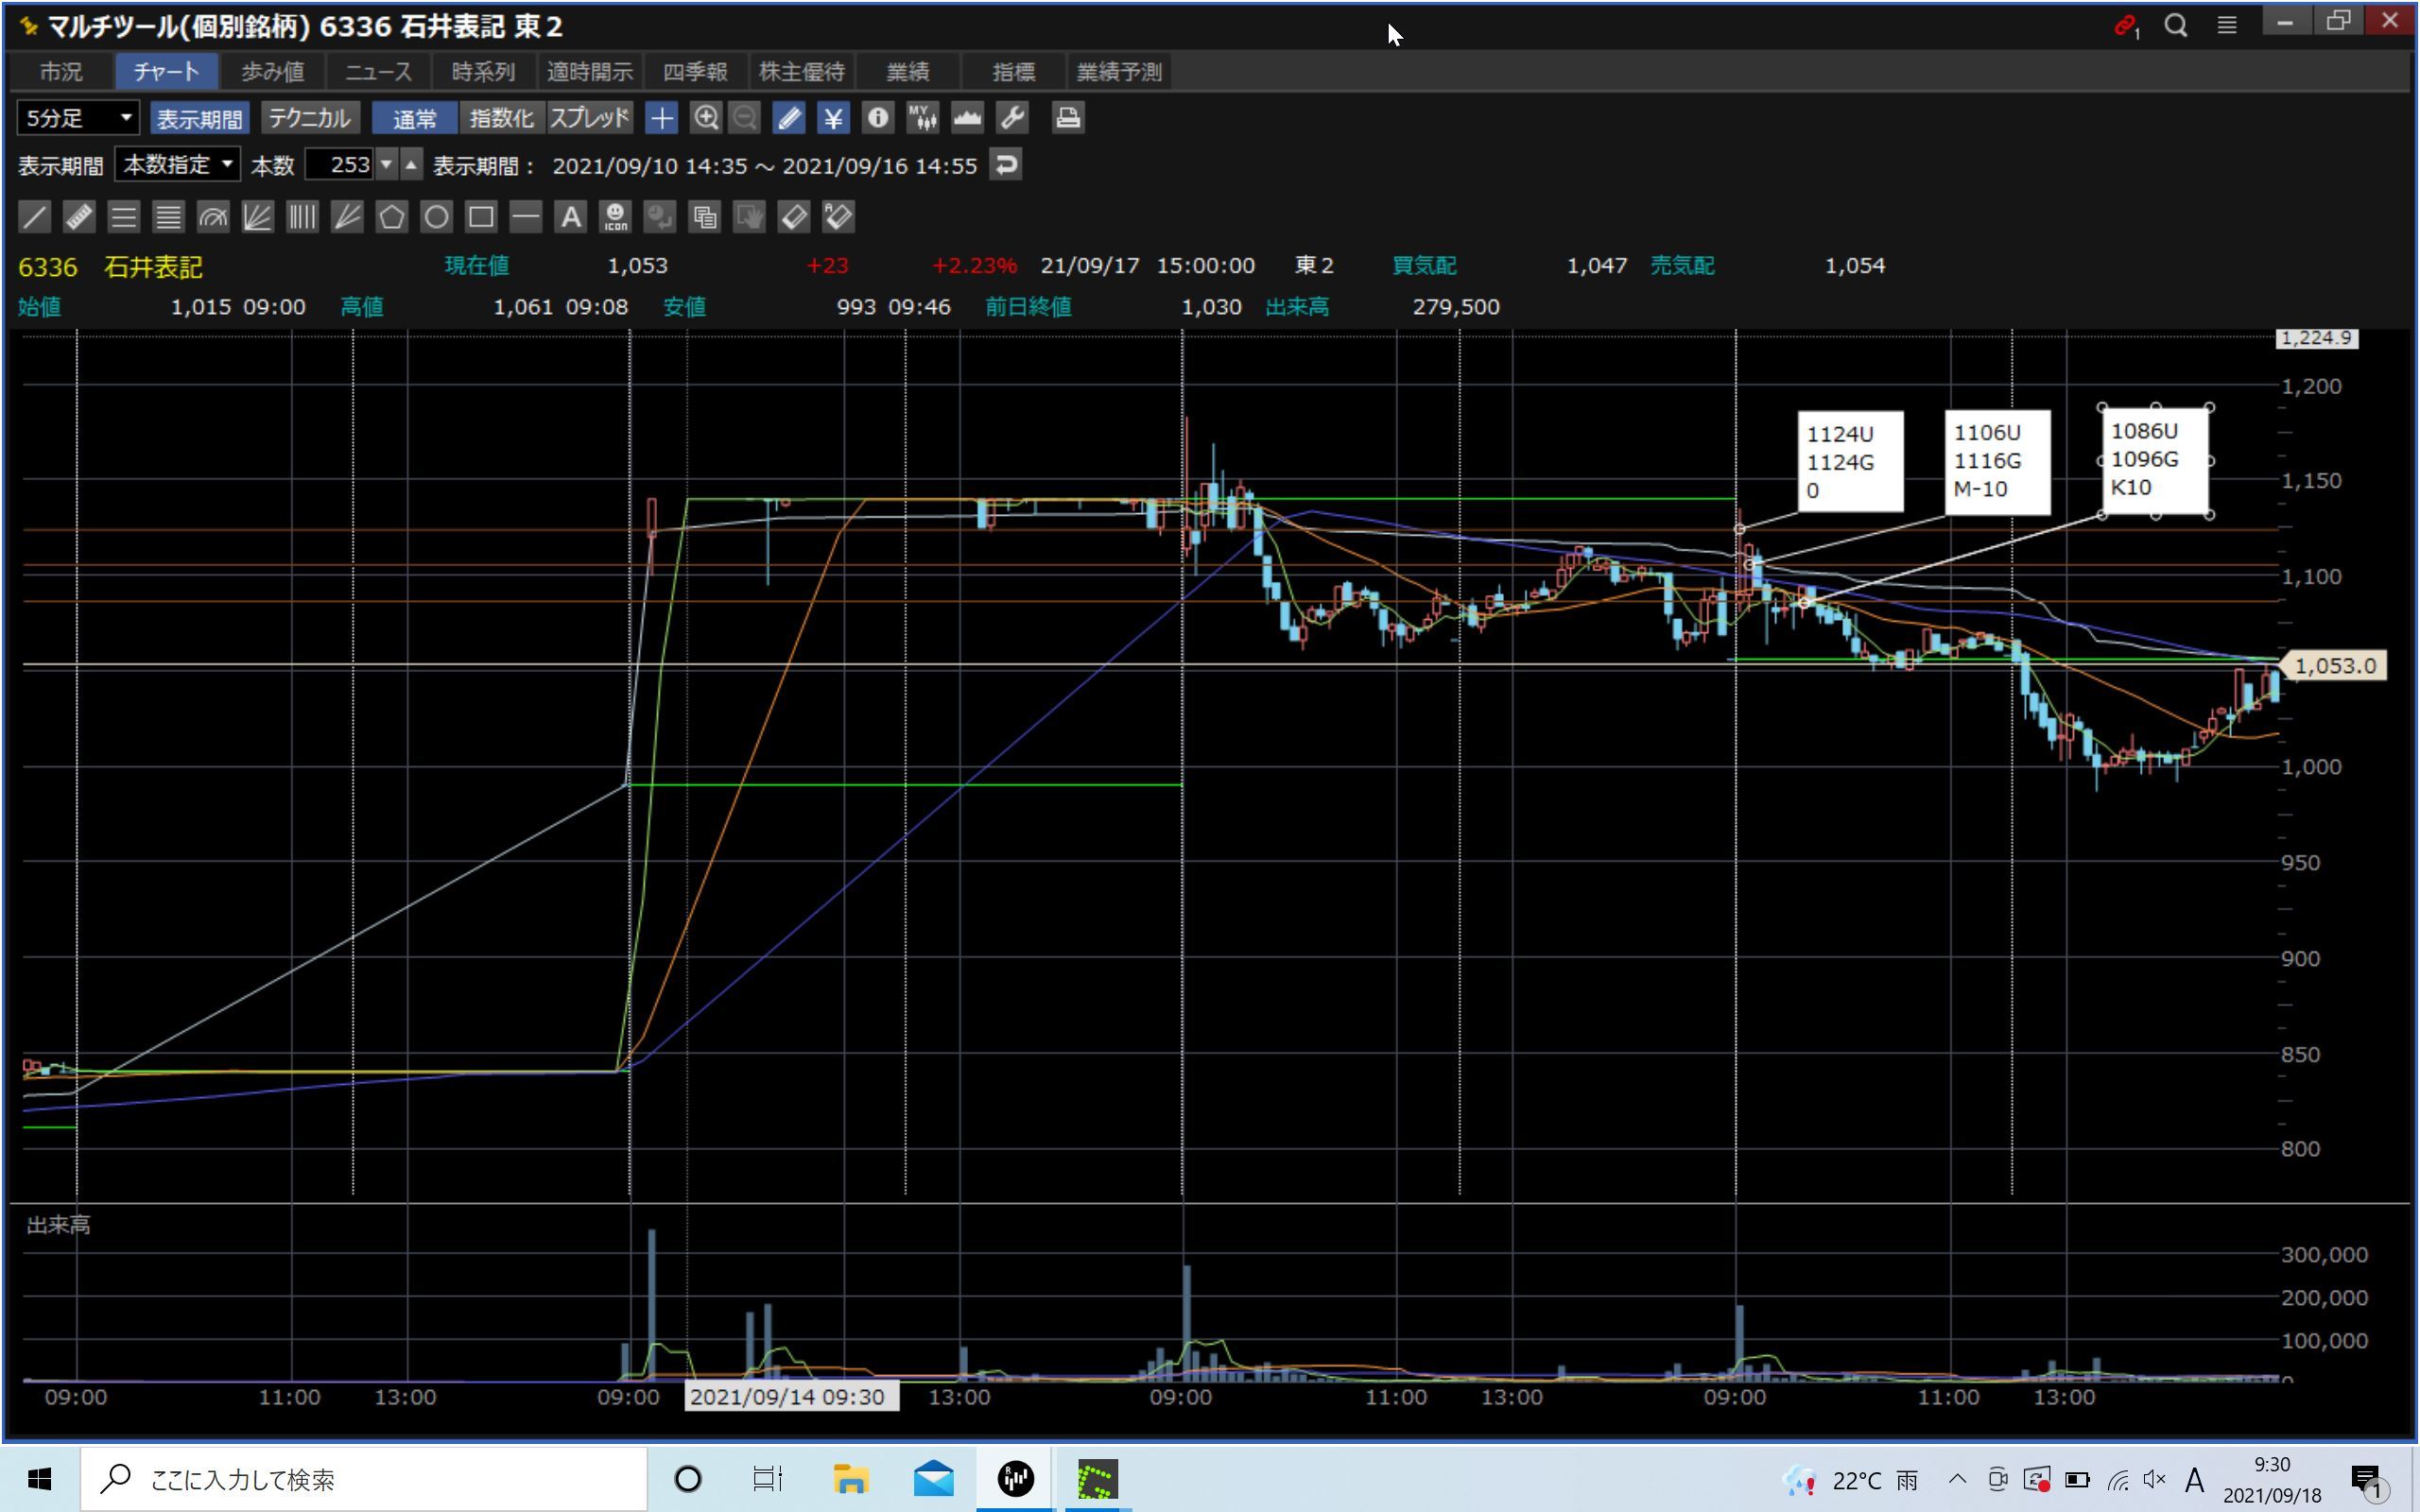Switch to the ニュース tab
The image size is (2420, 1512).
378,72
